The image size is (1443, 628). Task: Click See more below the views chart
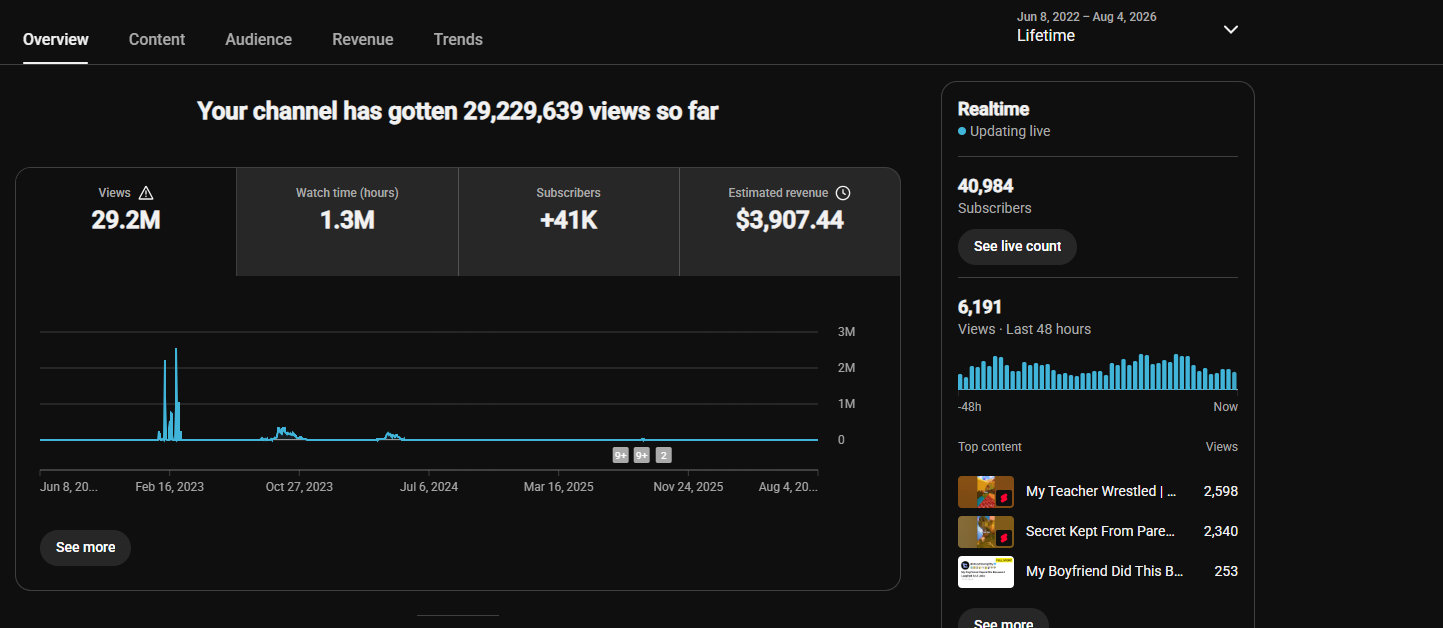85,548
